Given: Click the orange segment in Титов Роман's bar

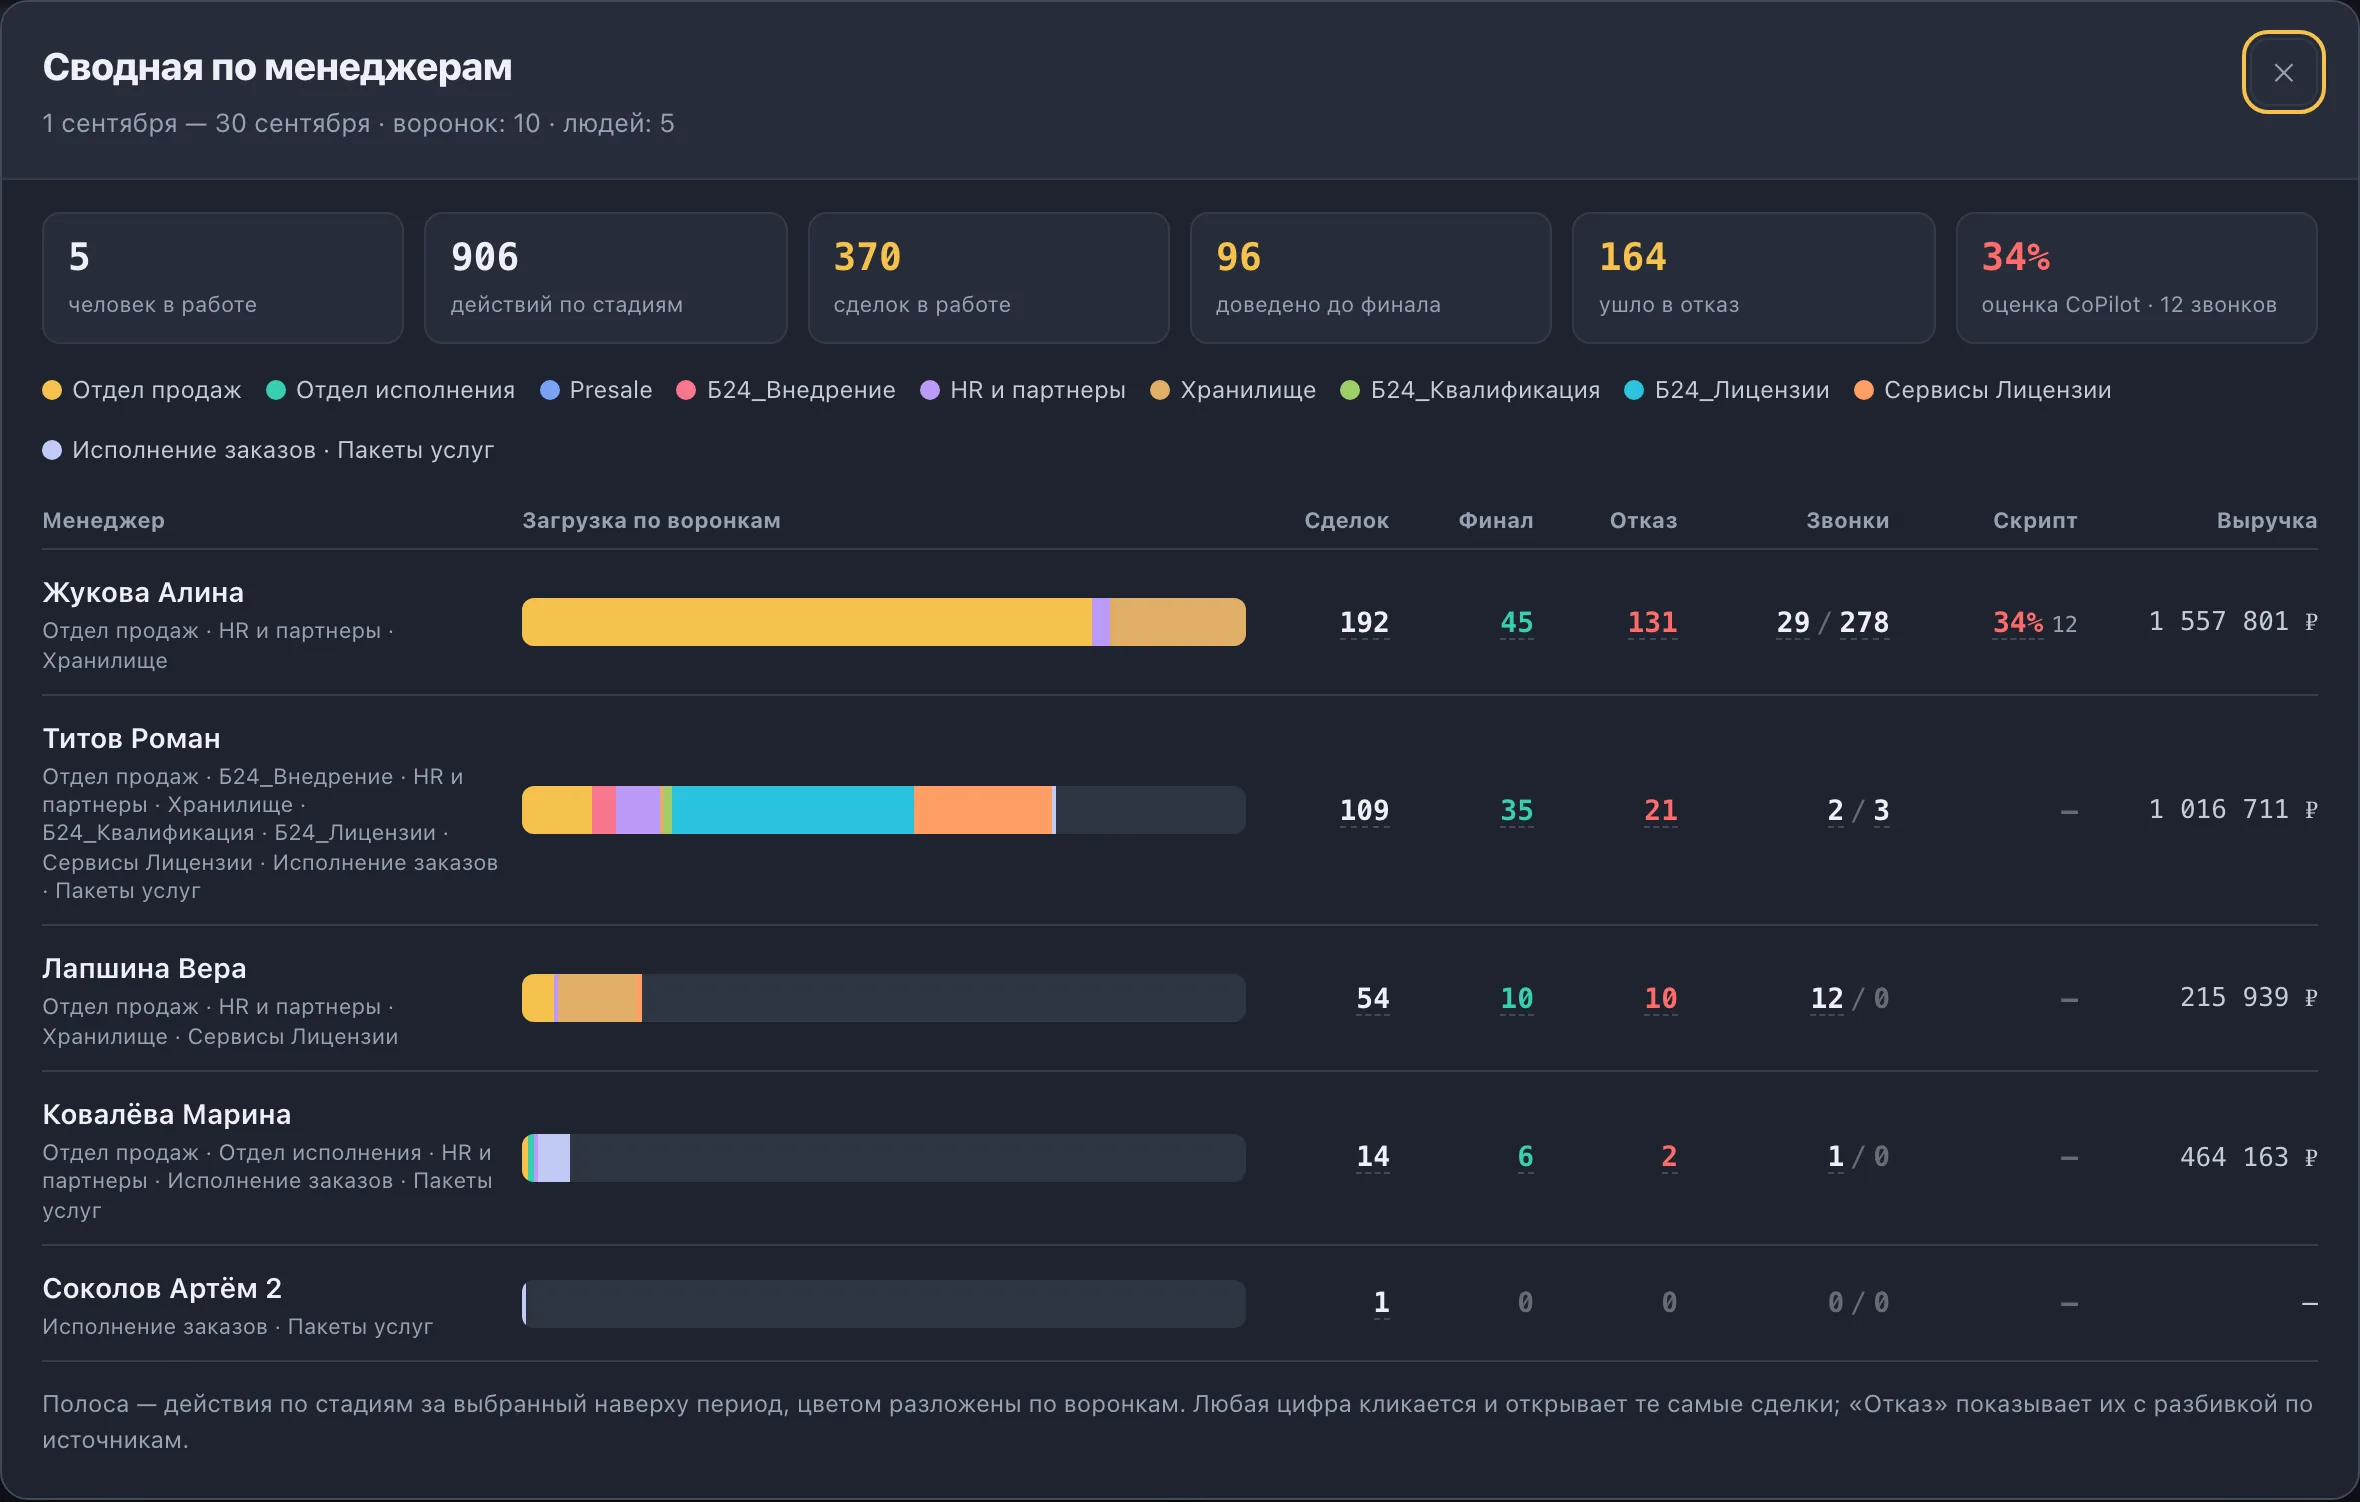Looking at the screenshot, I should (982, 810).
